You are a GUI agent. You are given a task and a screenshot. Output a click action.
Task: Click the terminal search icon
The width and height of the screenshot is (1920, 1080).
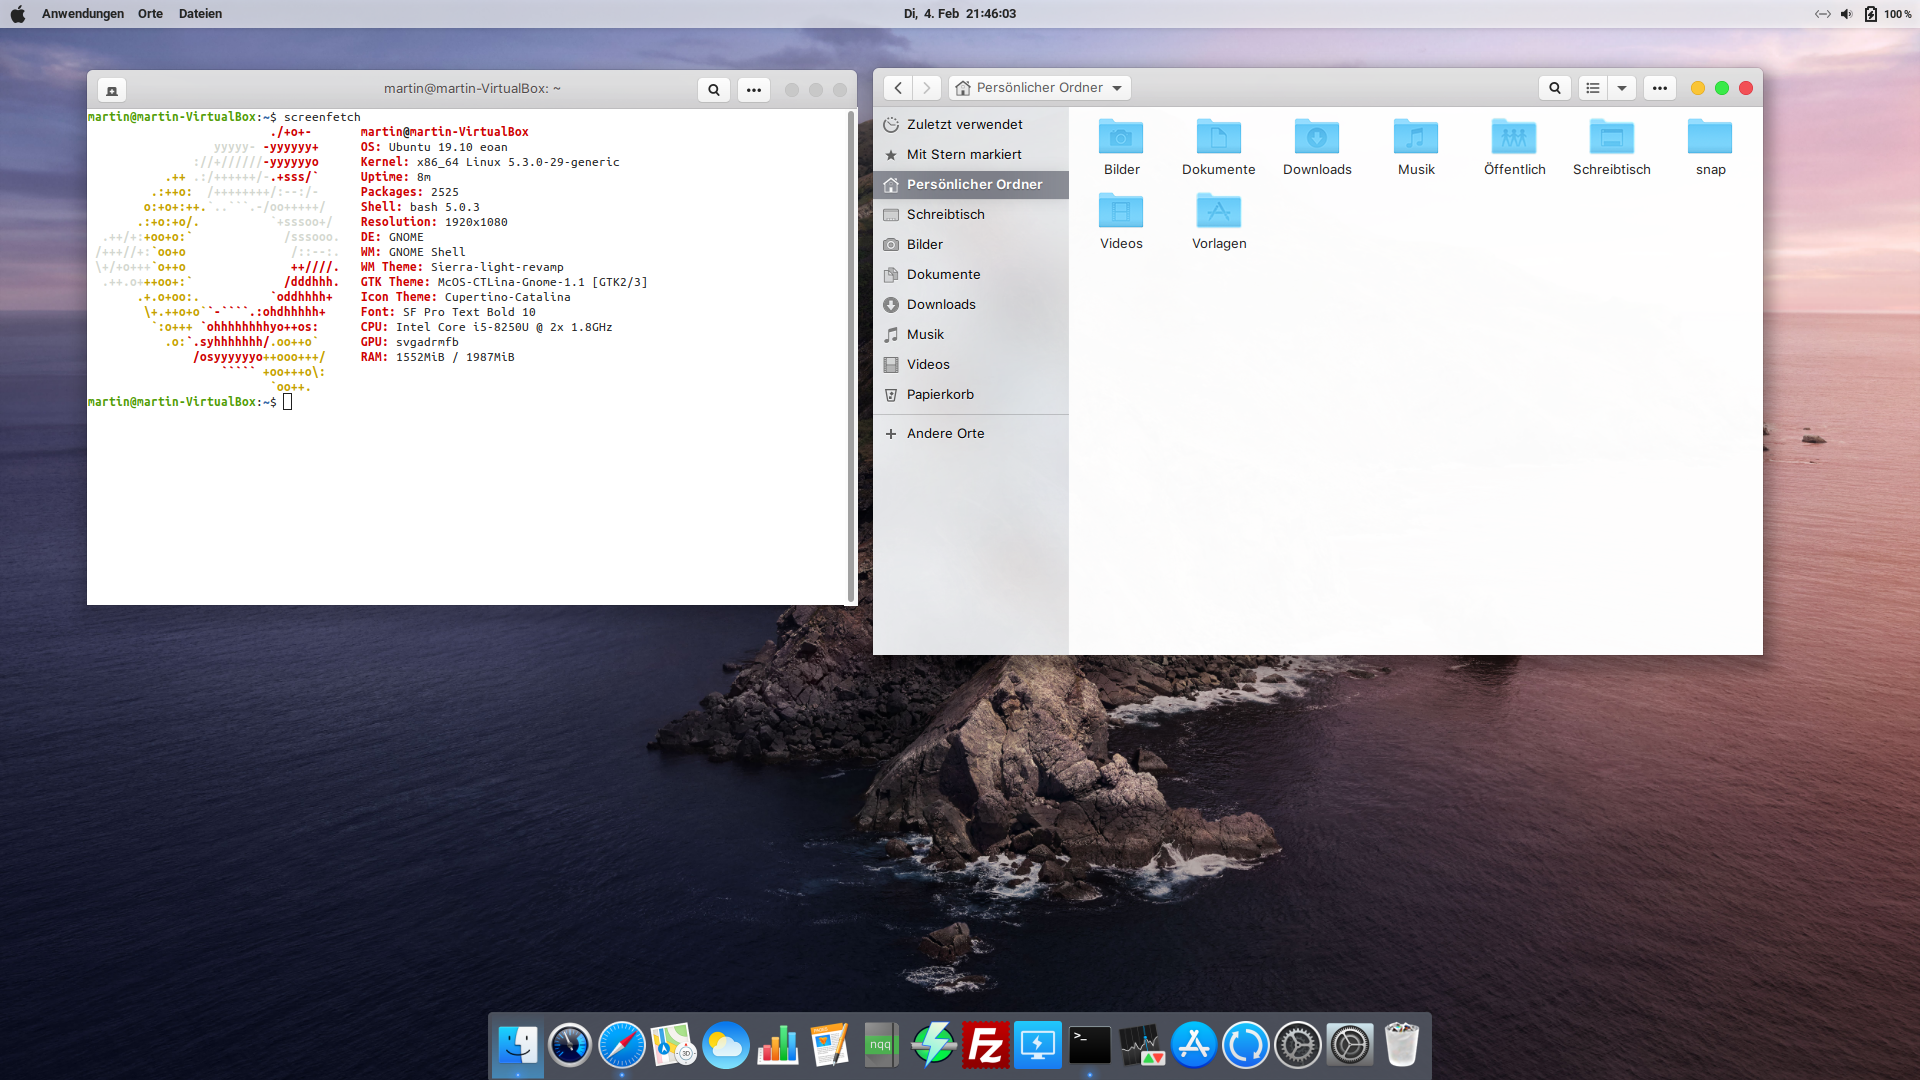tap(714, 90)
